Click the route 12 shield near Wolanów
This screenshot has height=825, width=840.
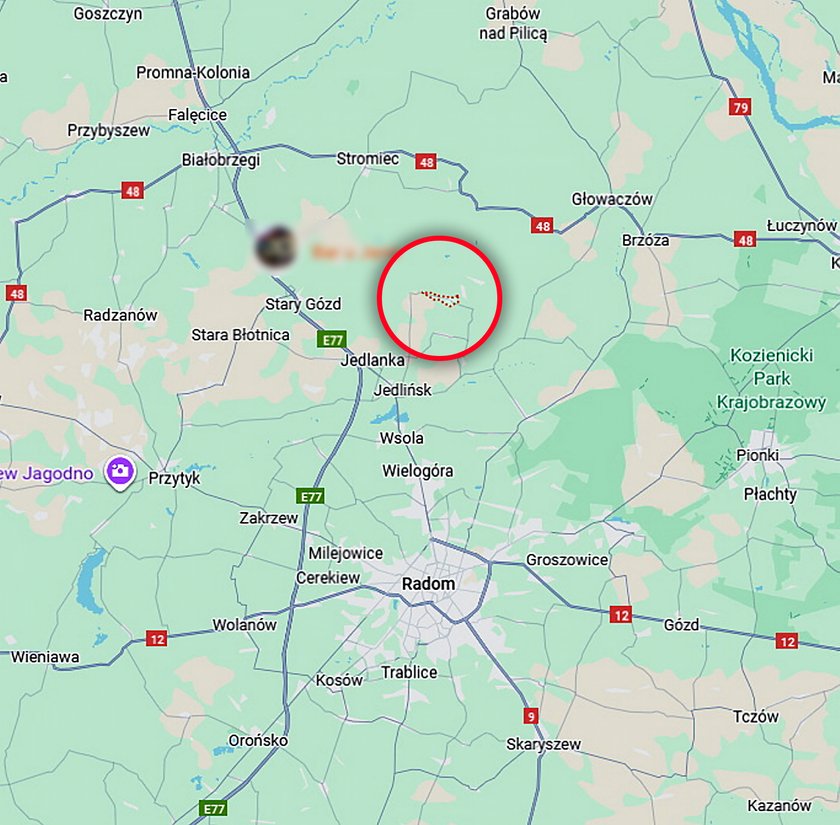(x=157, y=639)
